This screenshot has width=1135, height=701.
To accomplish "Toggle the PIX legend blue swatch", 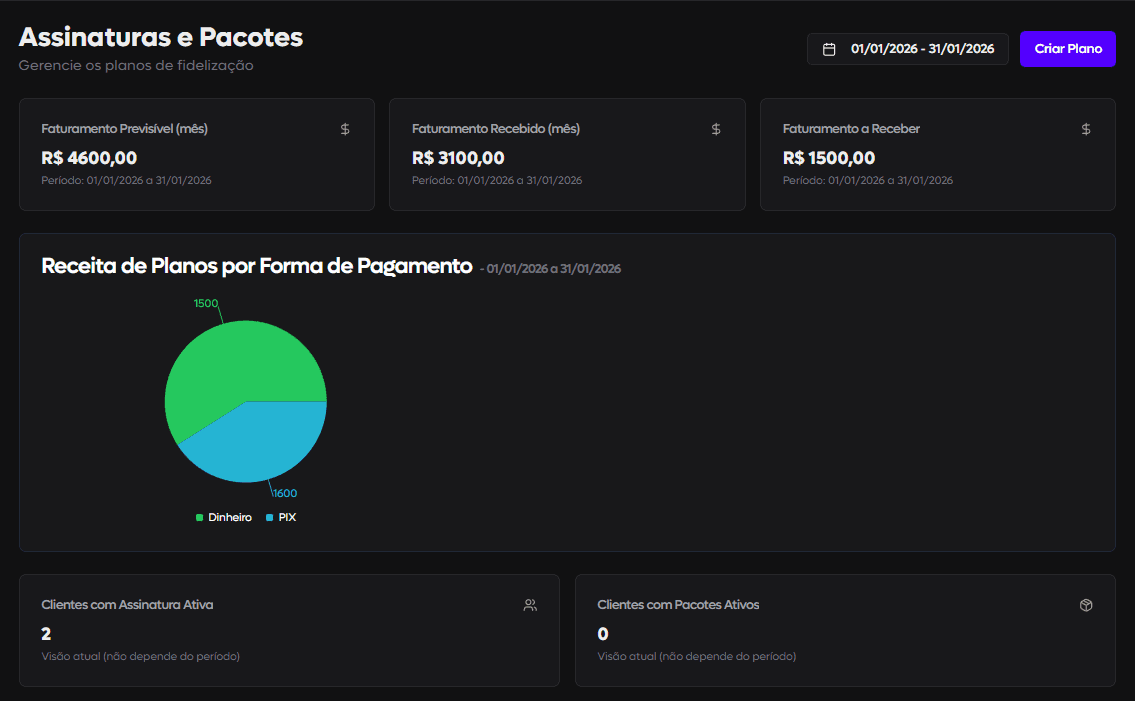I will 269,518.
